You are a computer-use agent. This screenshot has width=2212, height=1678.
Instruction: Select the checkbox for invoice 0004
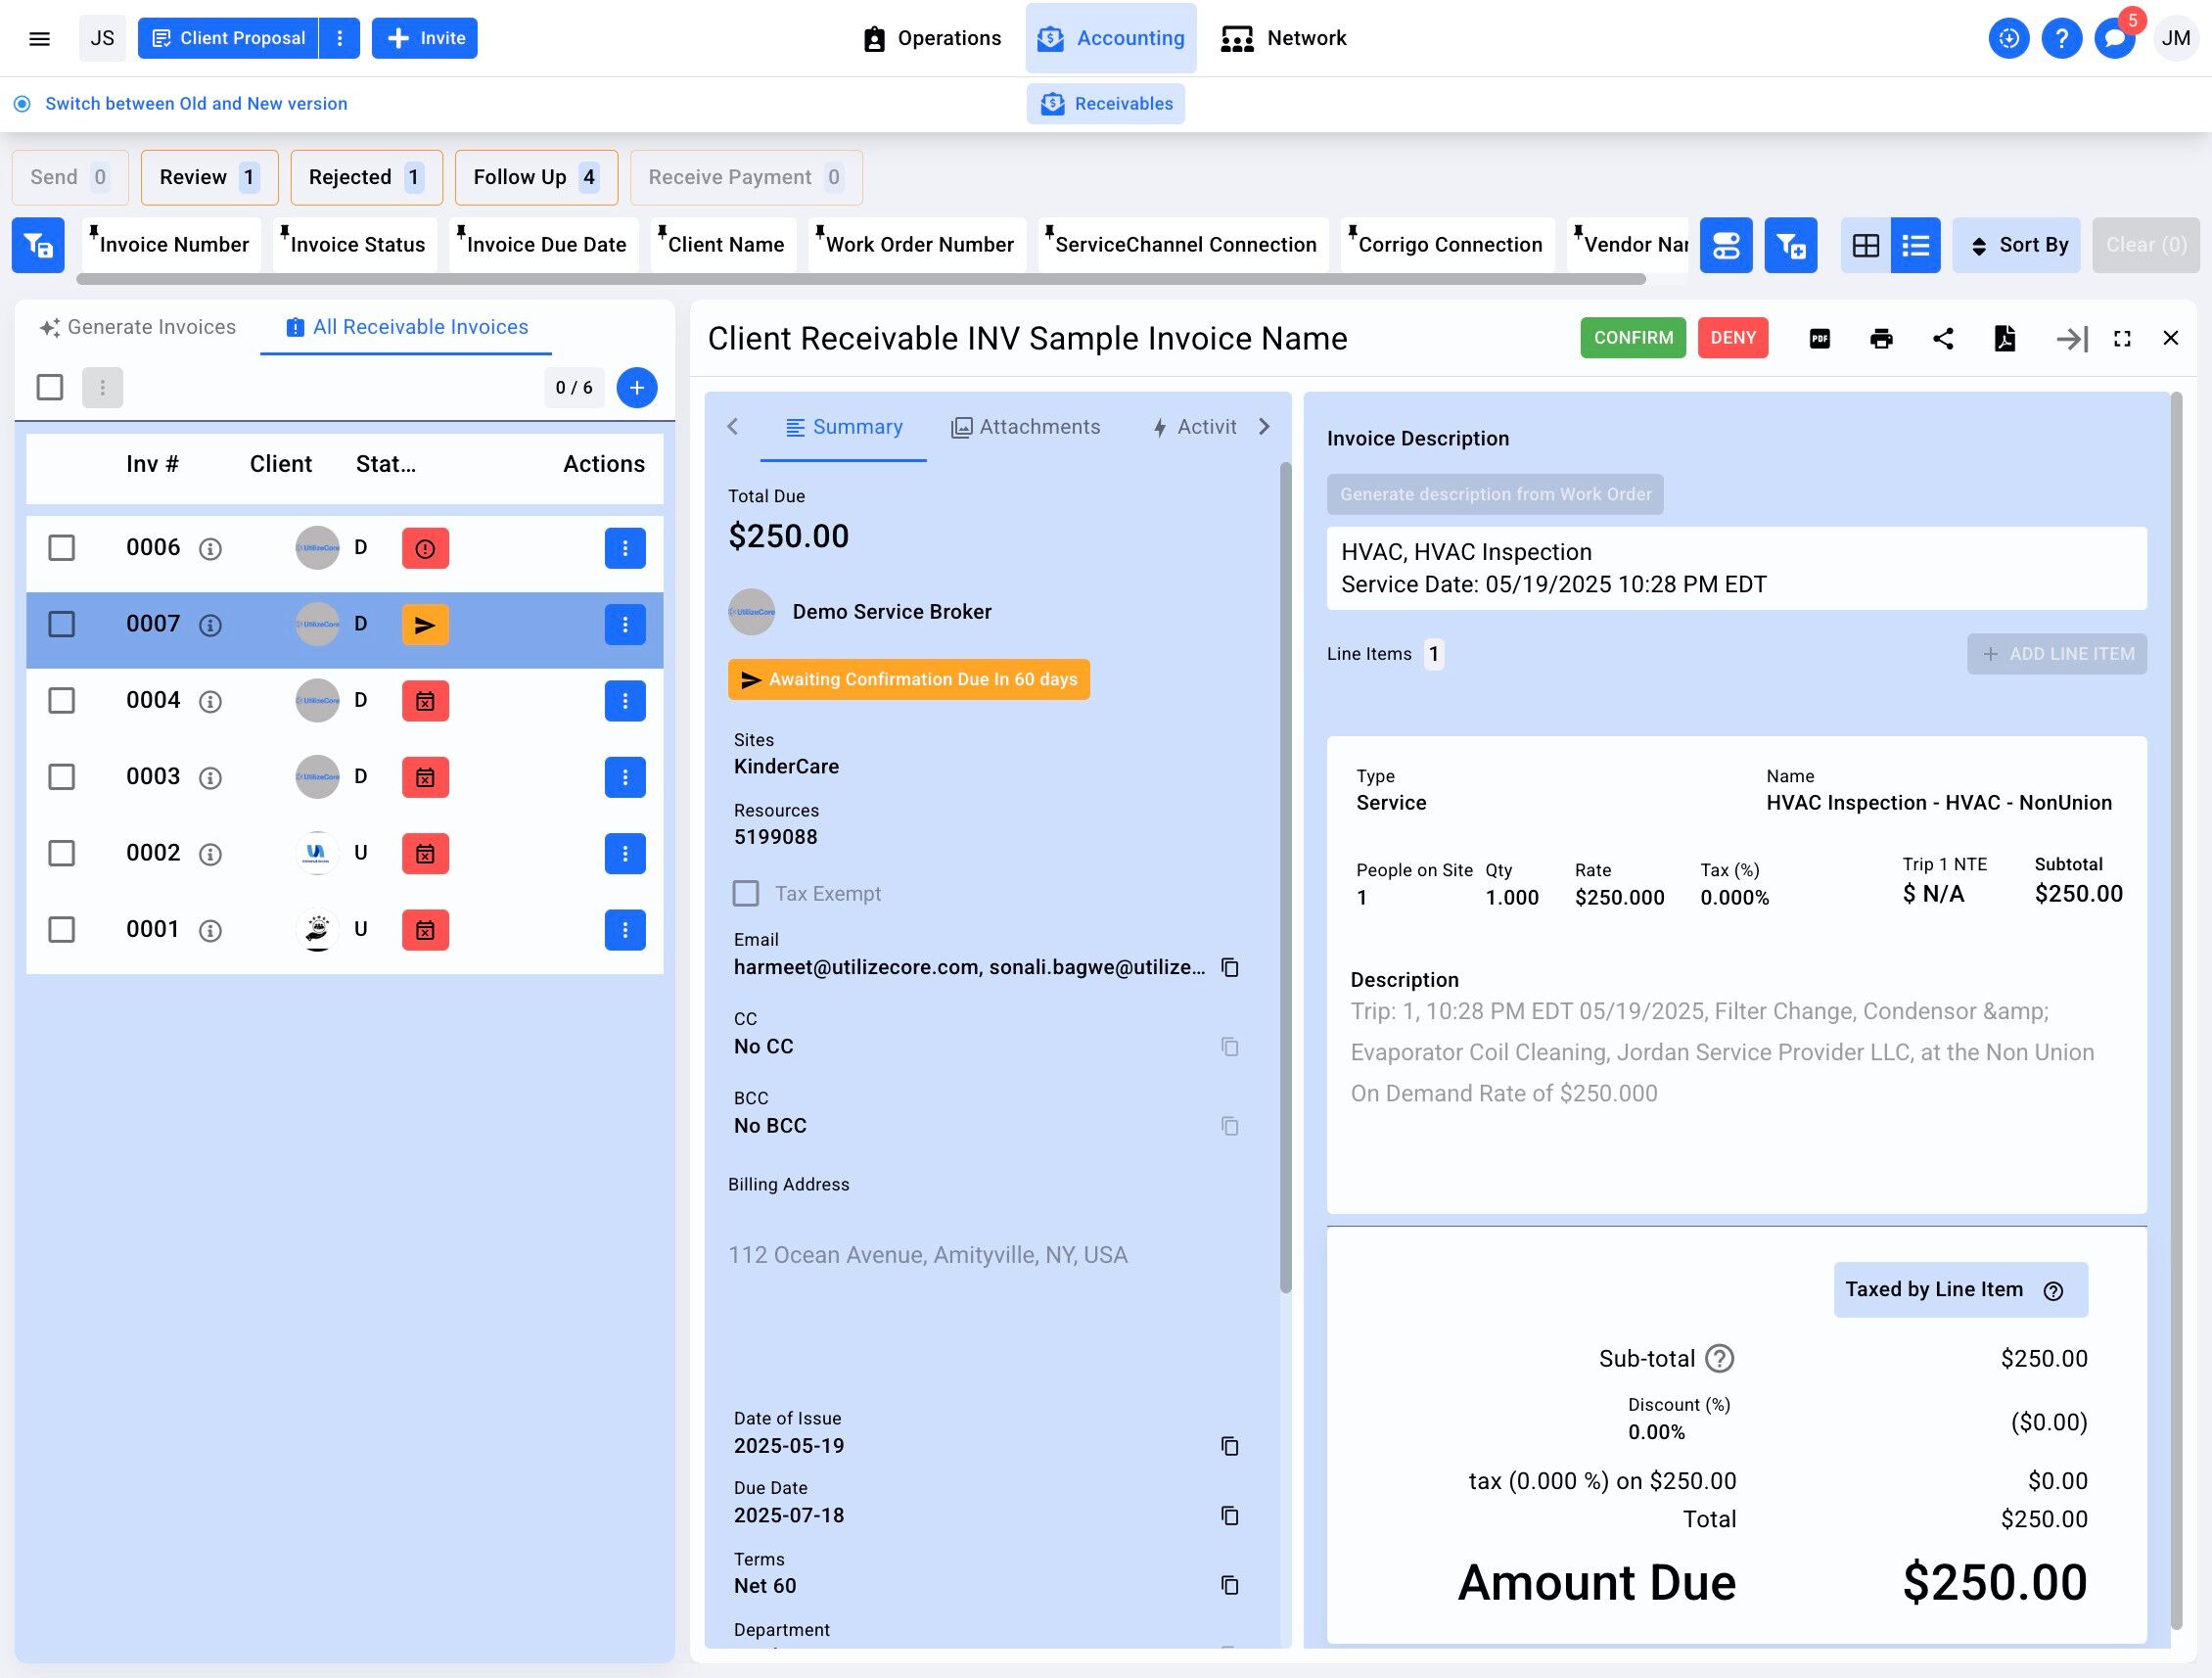(62, 700)
